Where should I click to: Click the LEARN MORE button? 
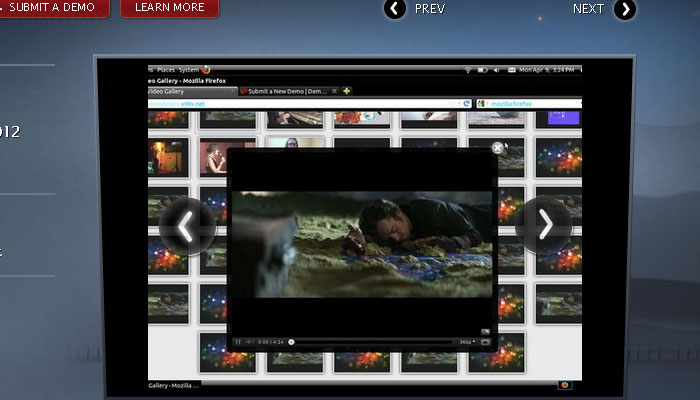170,8
